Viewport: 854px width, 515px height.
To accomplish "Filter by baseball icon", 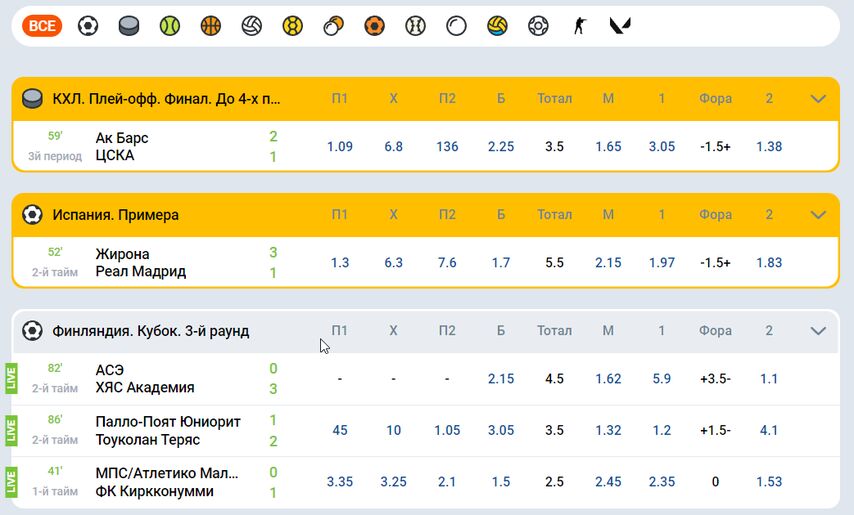I will [415, 26].
